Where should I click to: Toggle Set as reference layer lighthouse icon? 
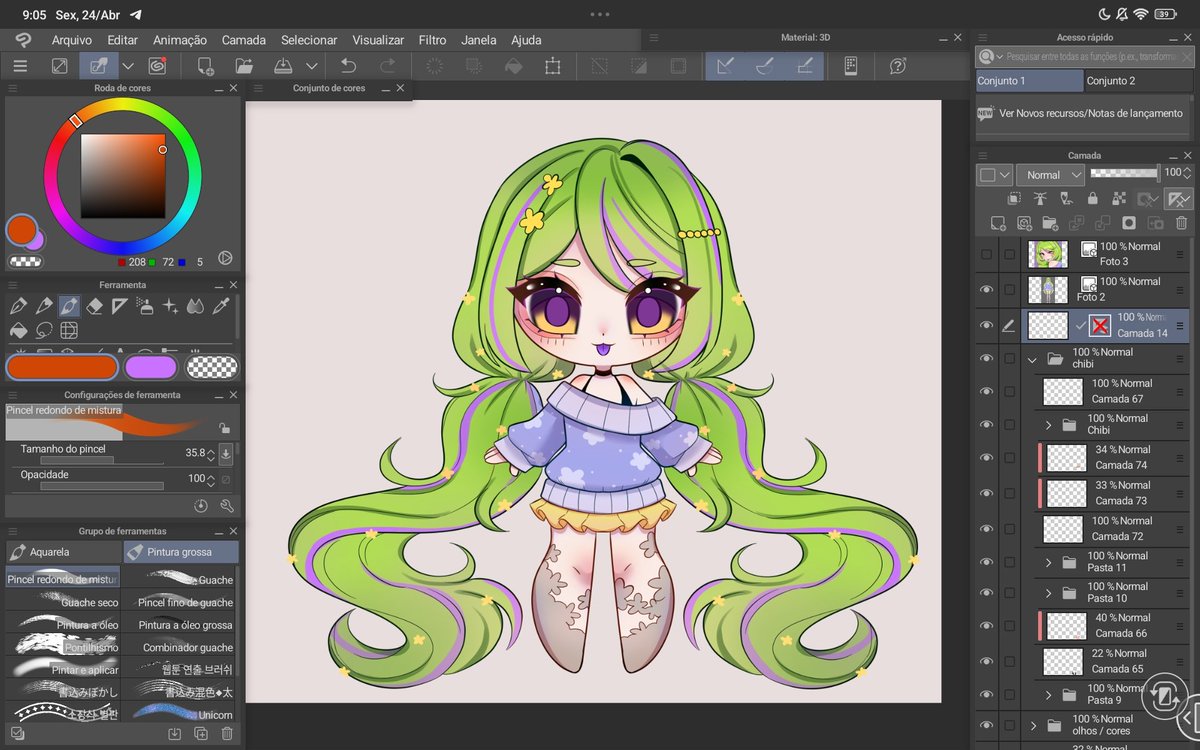pyautogui.click(x=1040, y=199)
